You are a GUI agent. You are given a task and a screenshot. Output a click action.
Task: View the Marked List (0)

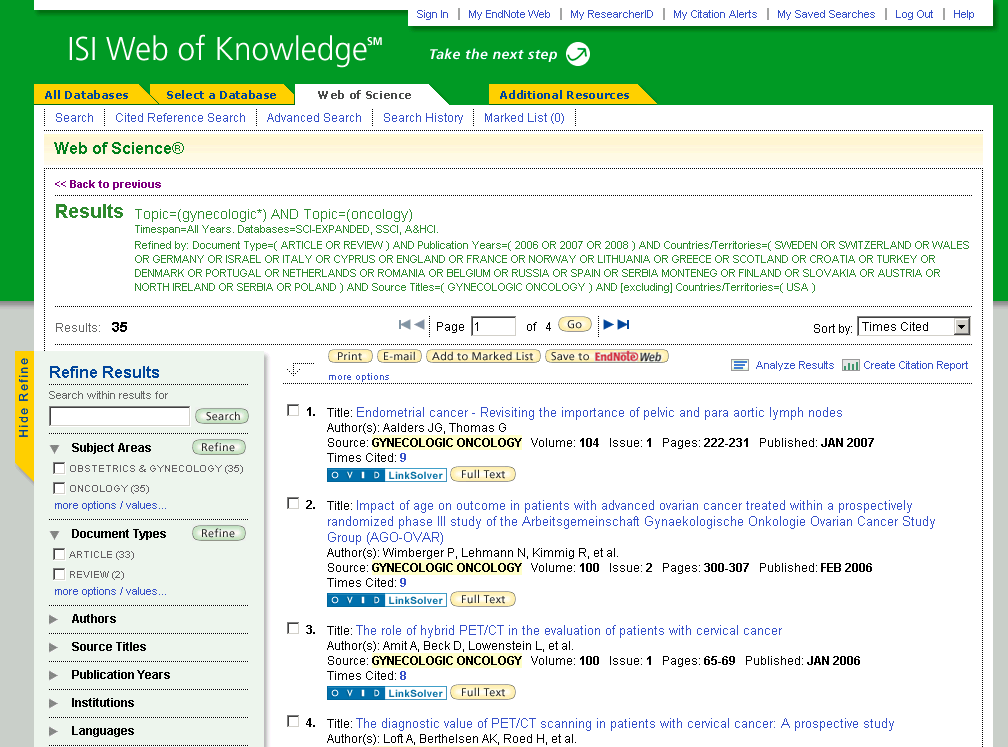click(x=524, y=118)
